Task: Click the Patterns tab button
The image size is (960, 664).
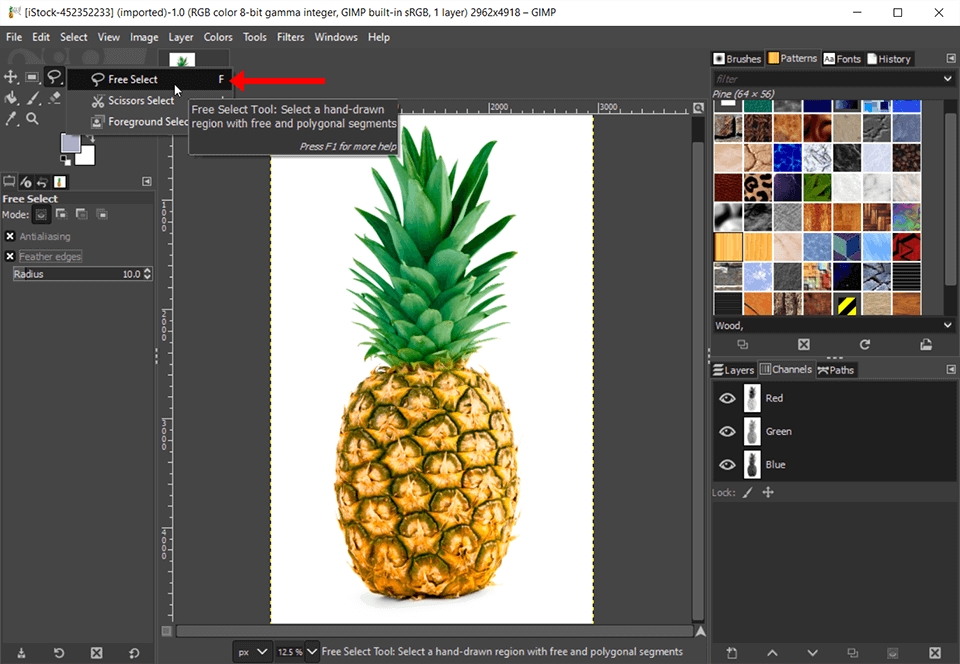Action: pyautogui.click(x=791, y=58)
